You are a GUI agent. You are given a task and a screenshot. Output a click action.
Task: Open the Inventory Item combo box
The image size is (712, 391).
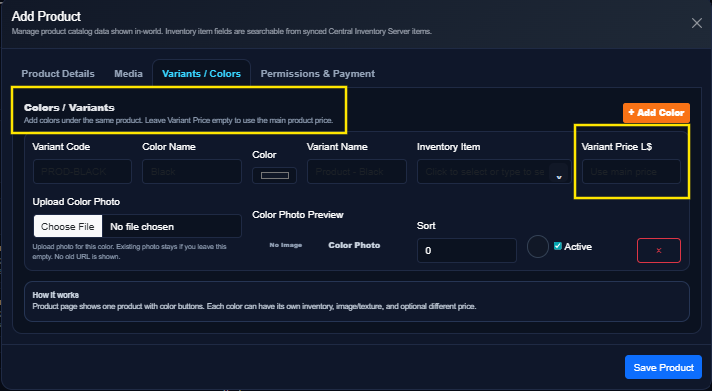point(494,172)
